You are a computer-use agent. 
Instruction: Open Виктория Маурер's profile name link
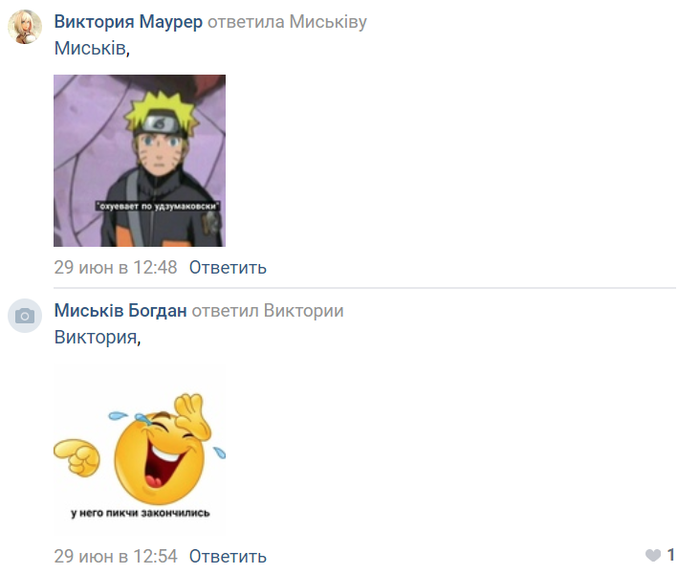[x=128, y=21]
